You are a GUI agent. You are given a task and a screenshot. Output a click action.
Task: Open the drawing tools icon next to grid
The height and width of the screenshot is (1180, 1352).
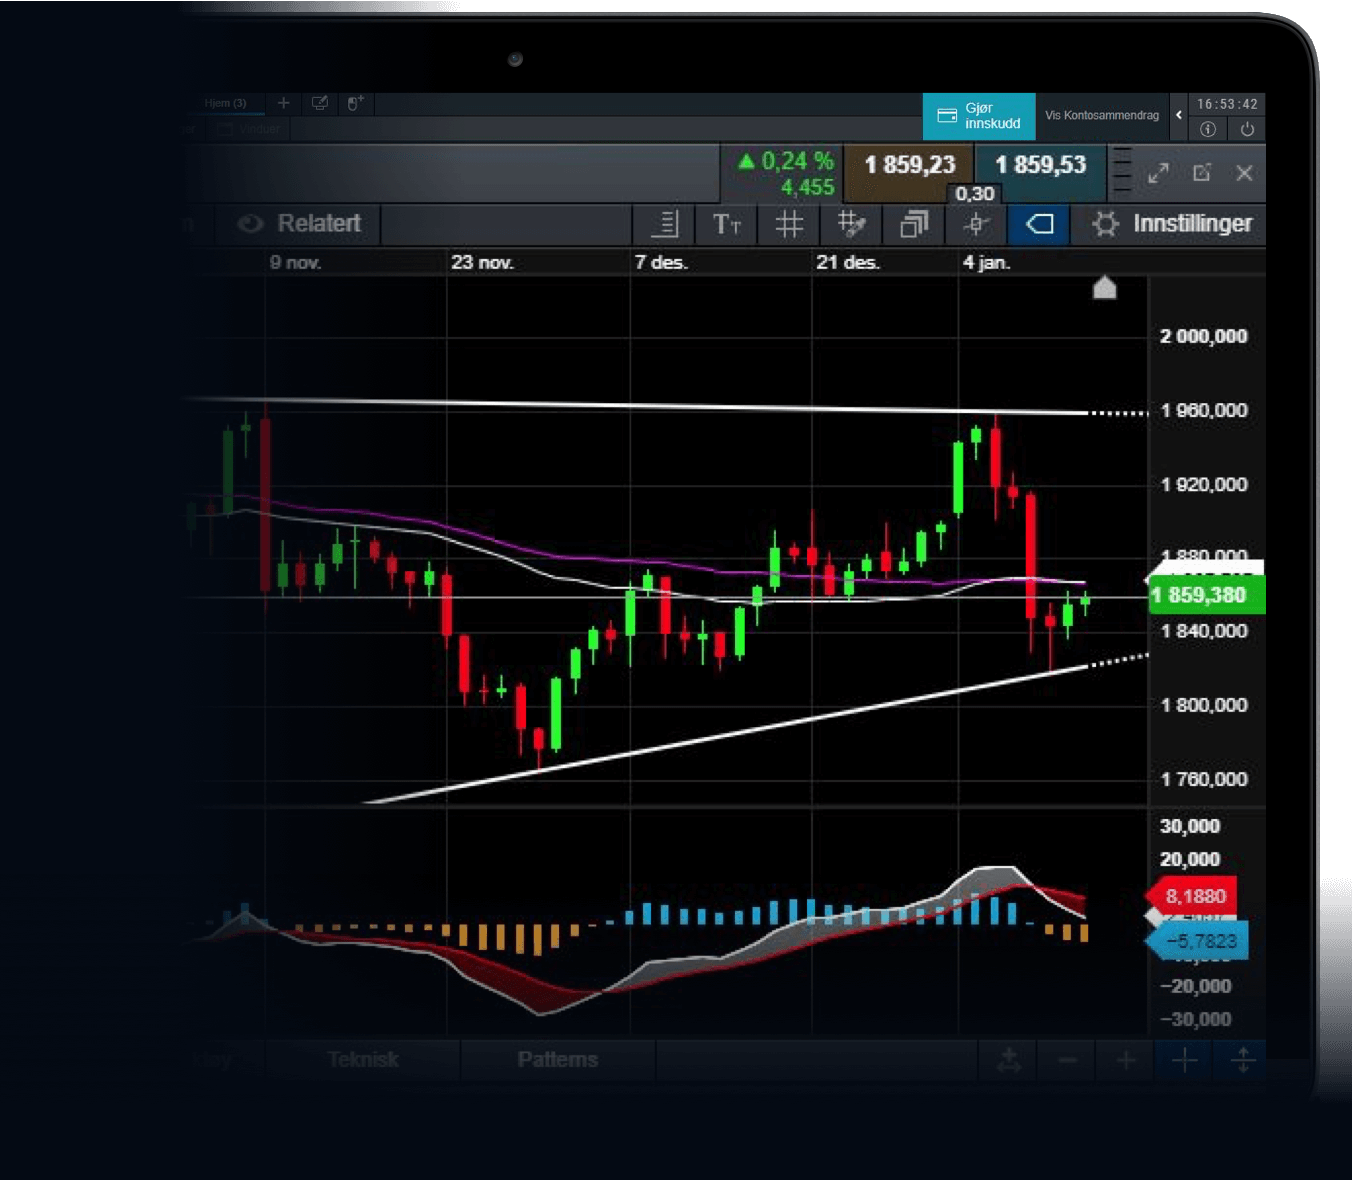pyautogui.click(x=851, y=224)
